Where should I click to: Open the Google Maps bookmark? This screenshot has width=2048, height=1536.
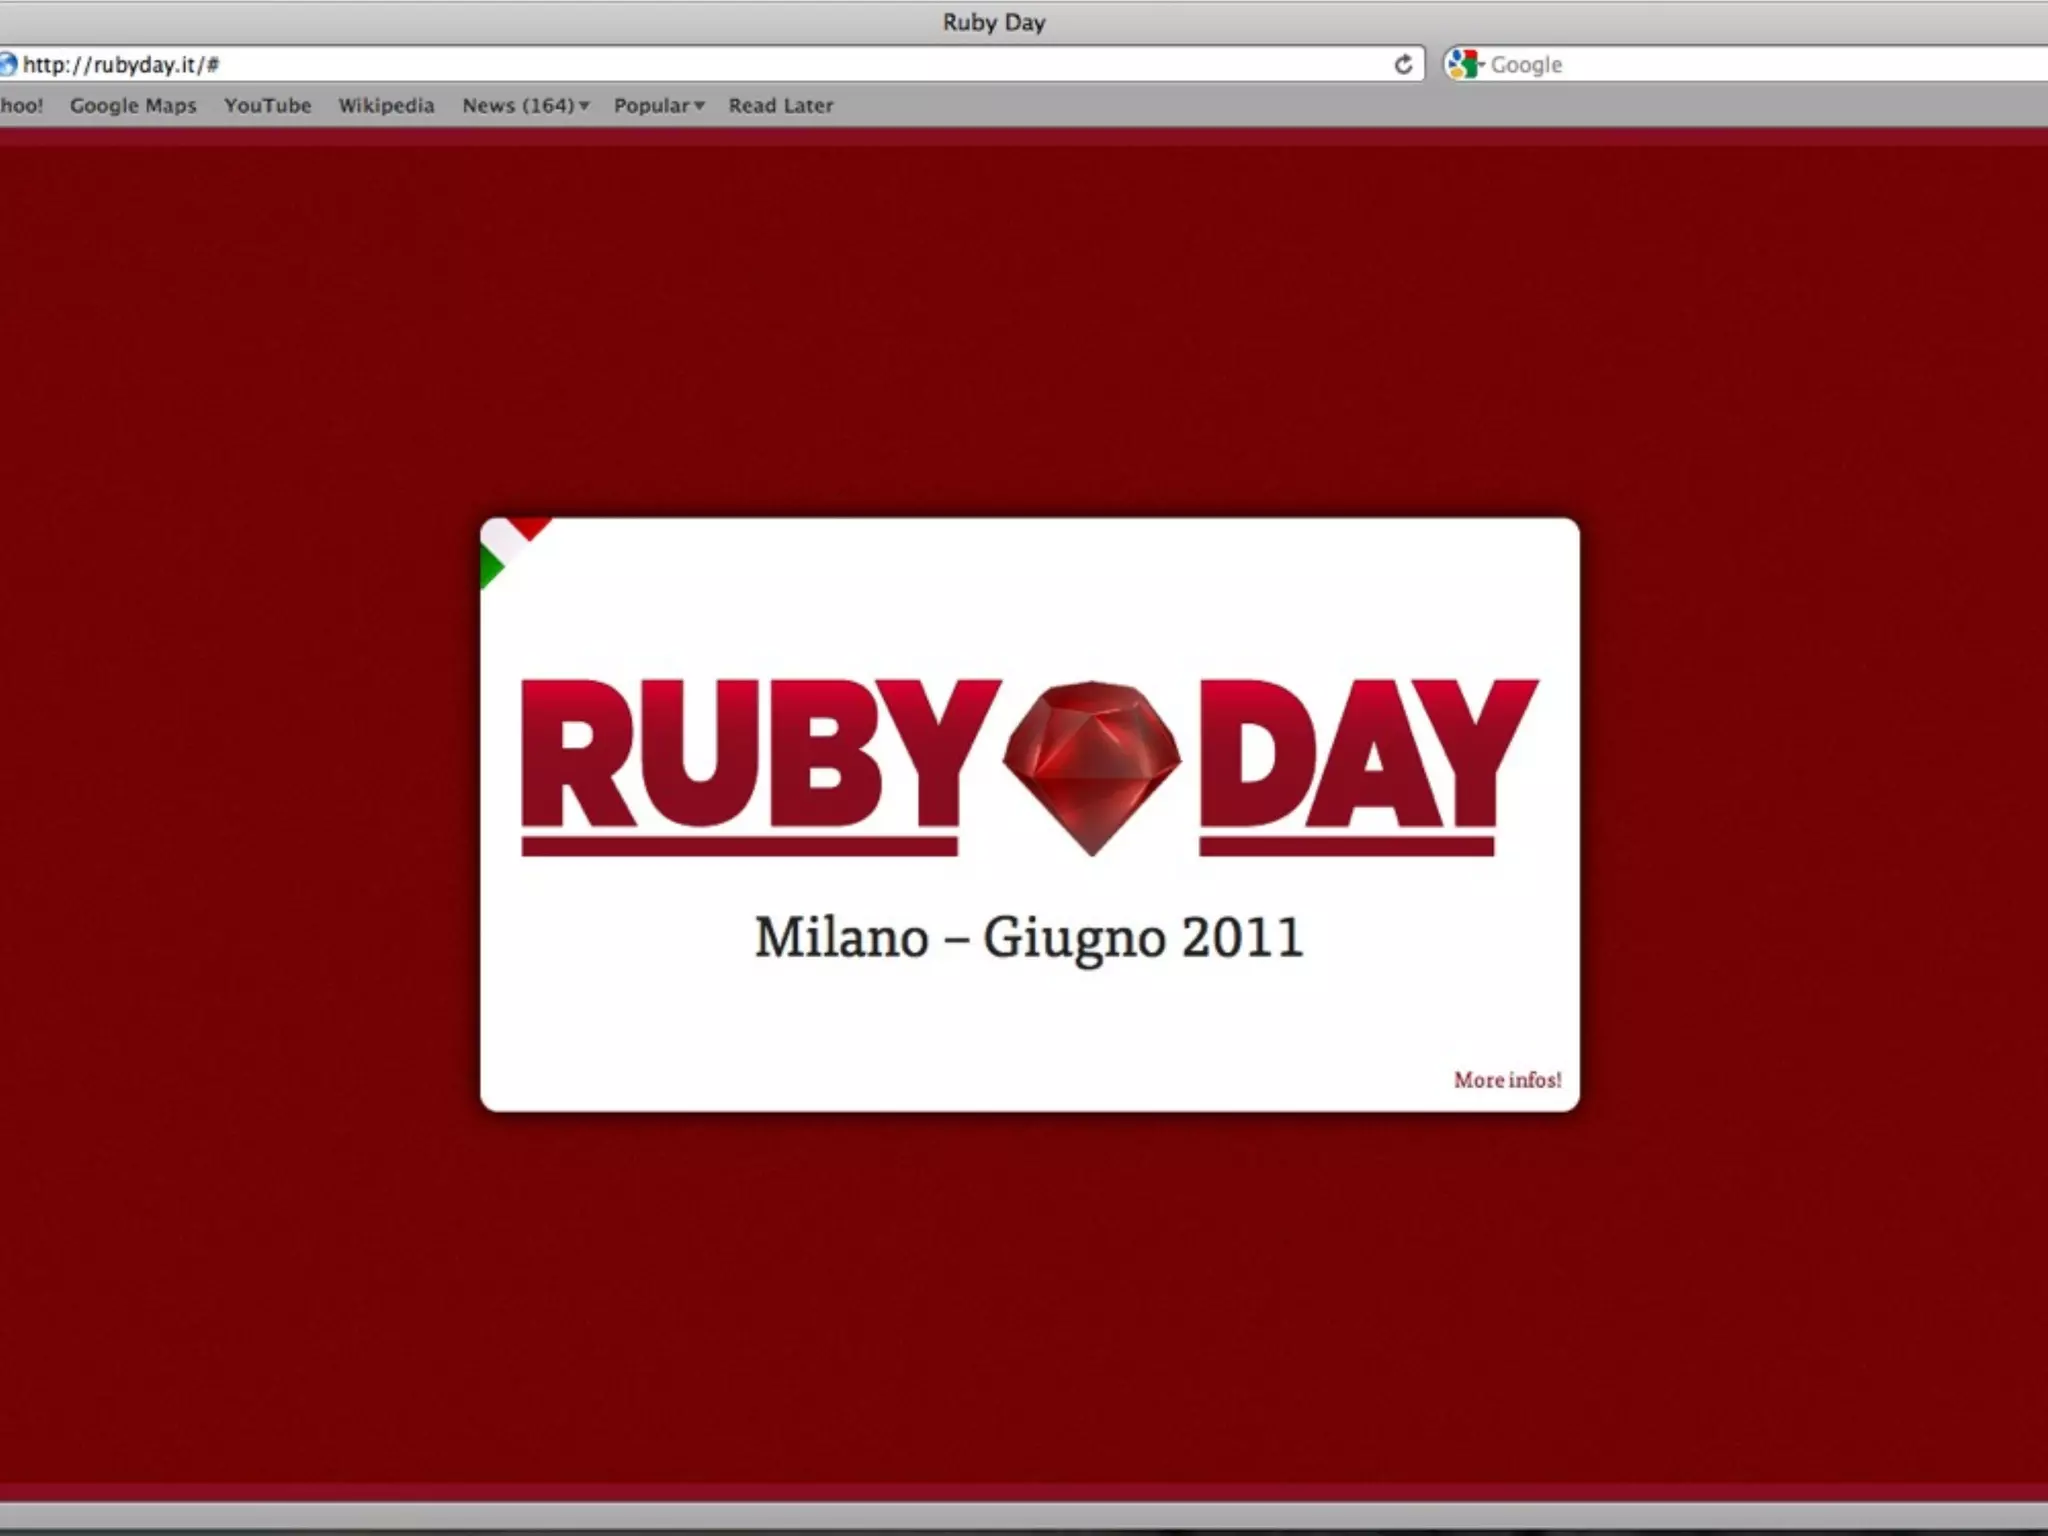point(133,106)
